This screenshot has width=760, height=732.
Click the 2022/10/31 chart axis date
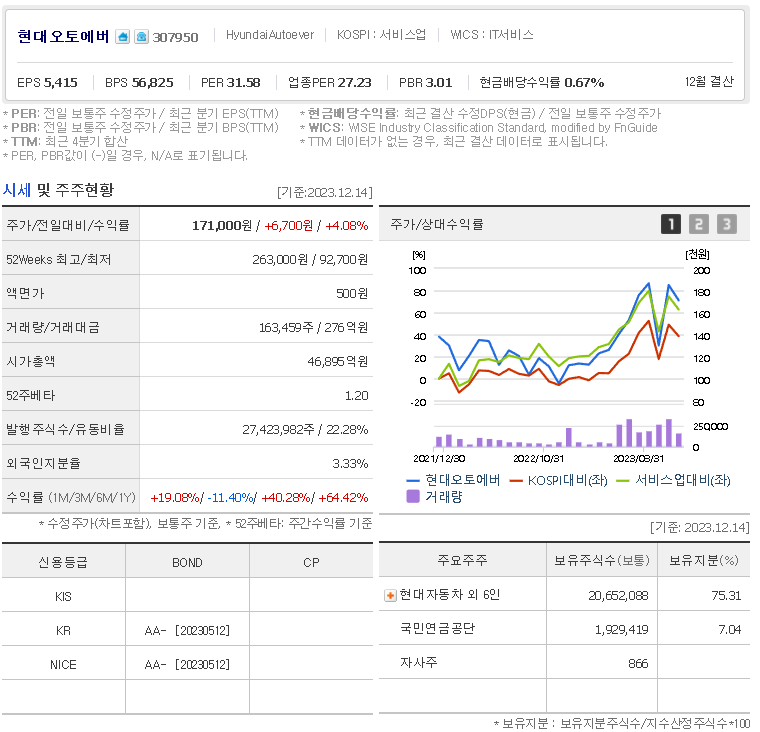click(538, 459)
